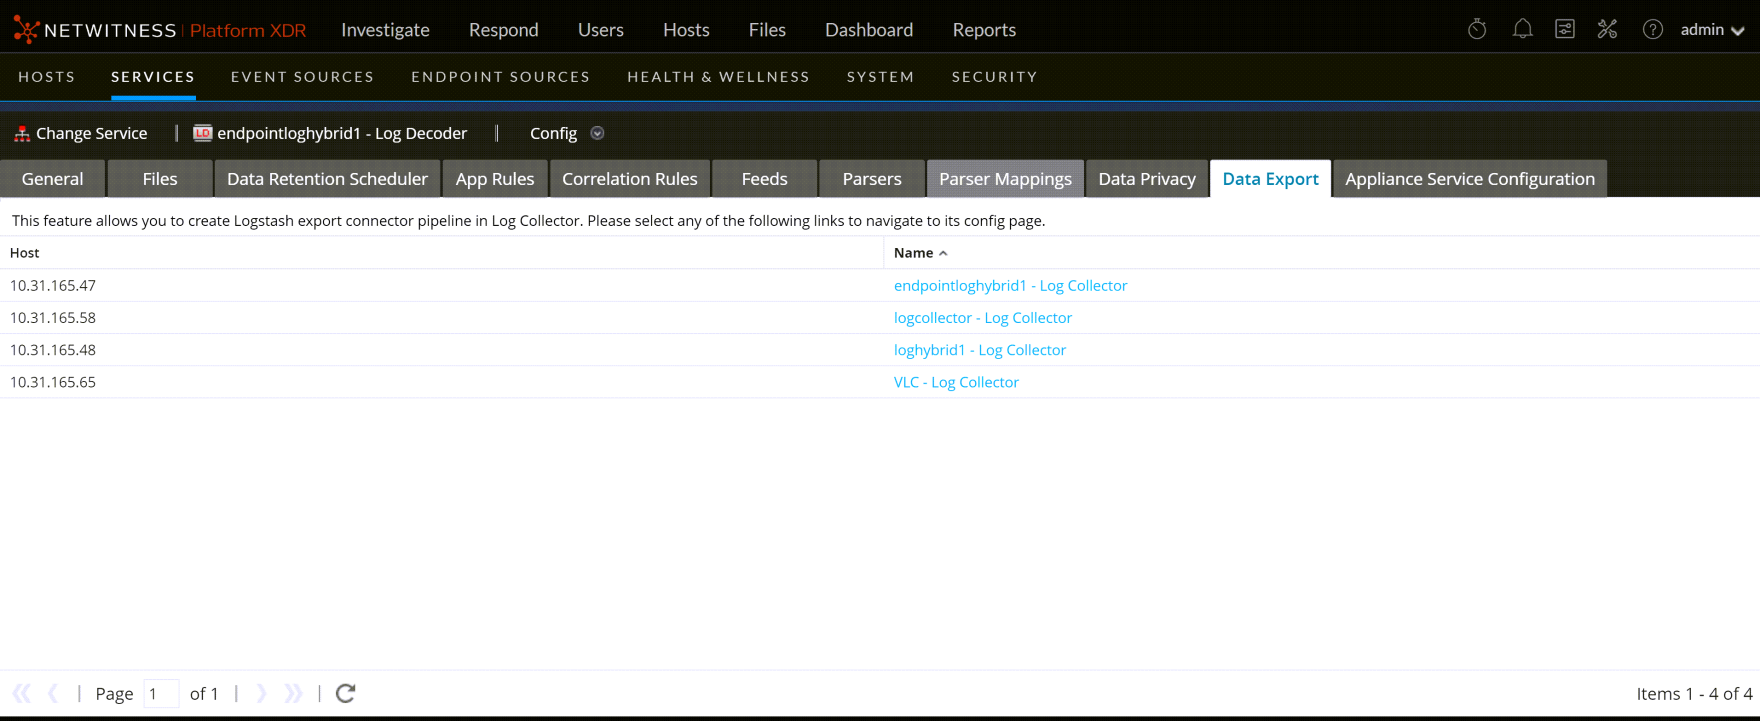Image resolution: width=1760 pixels, height=721 pixels.
Task: Switch to Event Sources section
Action: coord(302,77)
